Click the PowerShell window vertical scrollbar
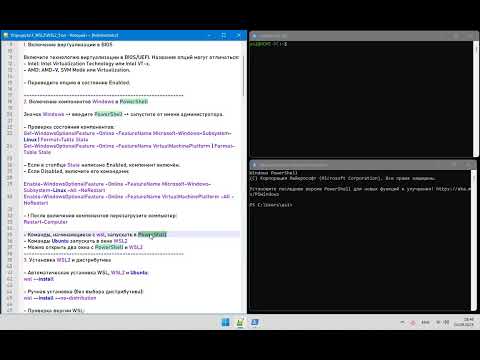Screen dimensions: 480x360 (x=474, y=240)
